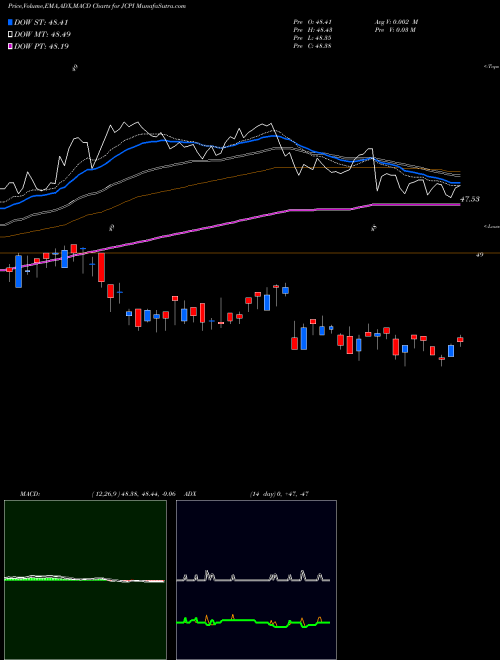The width and height of the screenshot is (500, 660).
Task: Select the 'DOW ST: 48.41' legend label
Action: (41, 22)
